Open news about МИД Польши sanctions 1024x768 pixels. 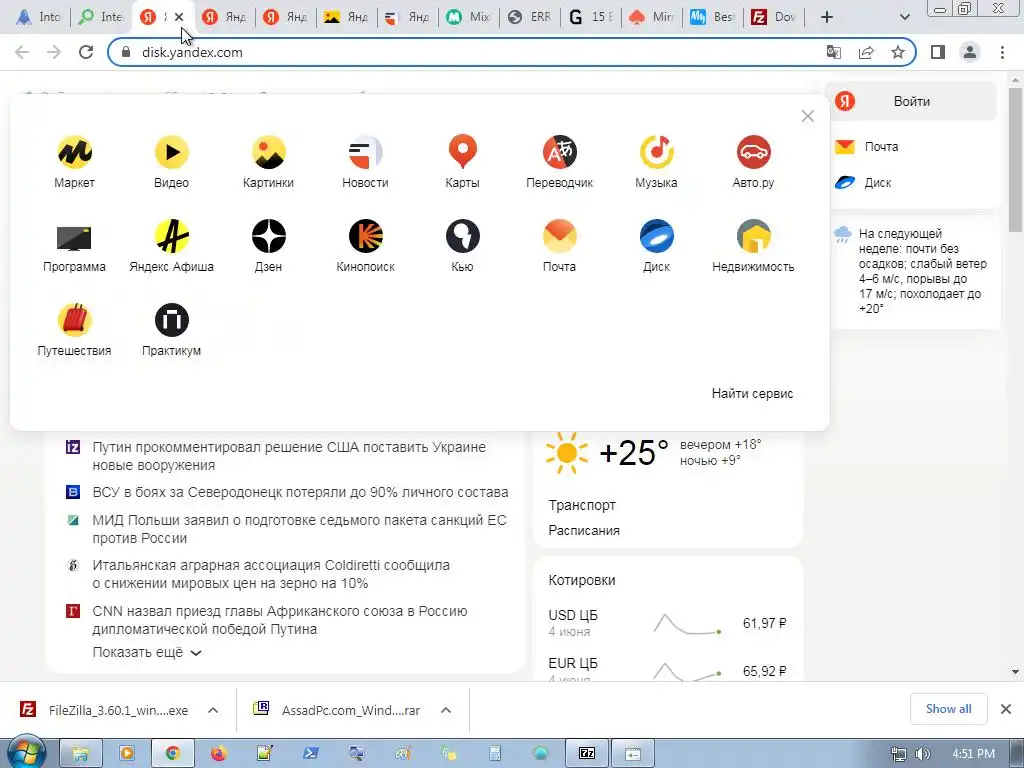pos(299,529)
